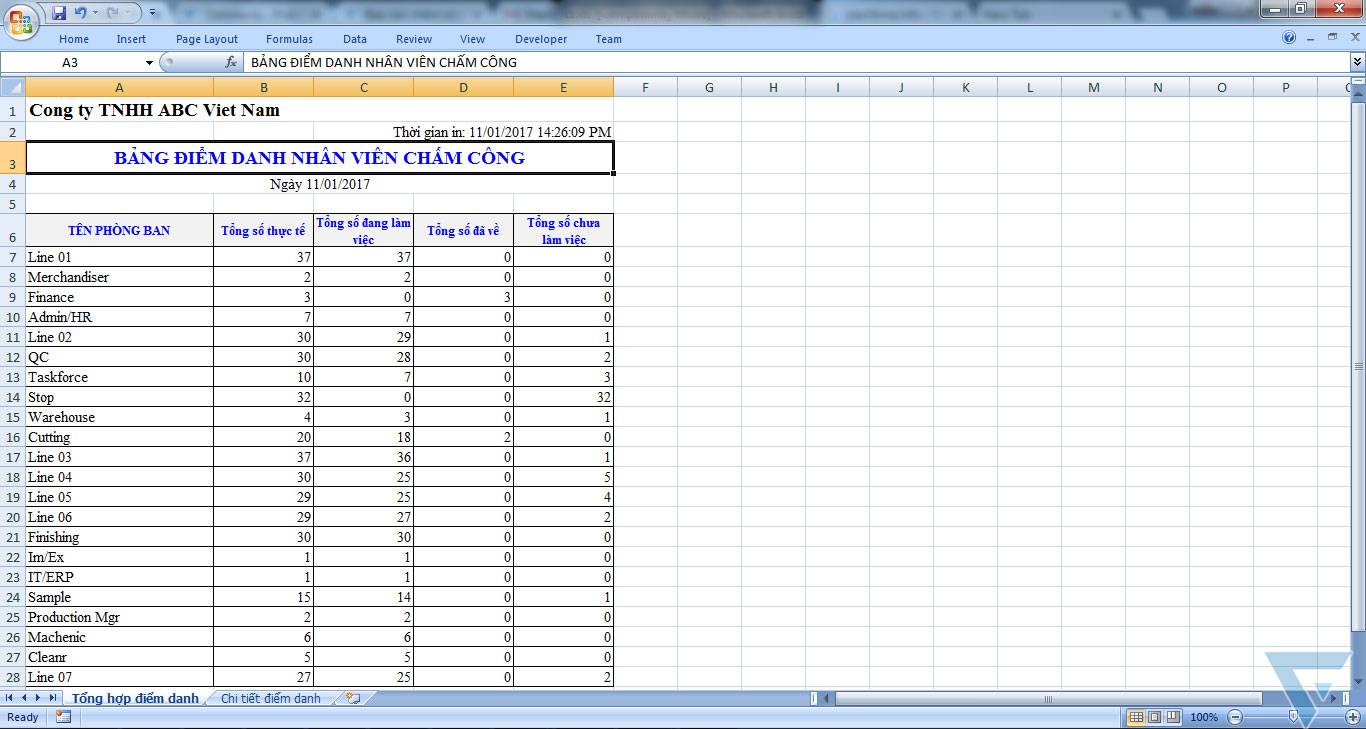Switch to Page Layout view button
Viewport: 1366px width, 729px height.
[x=1154, y=717]
